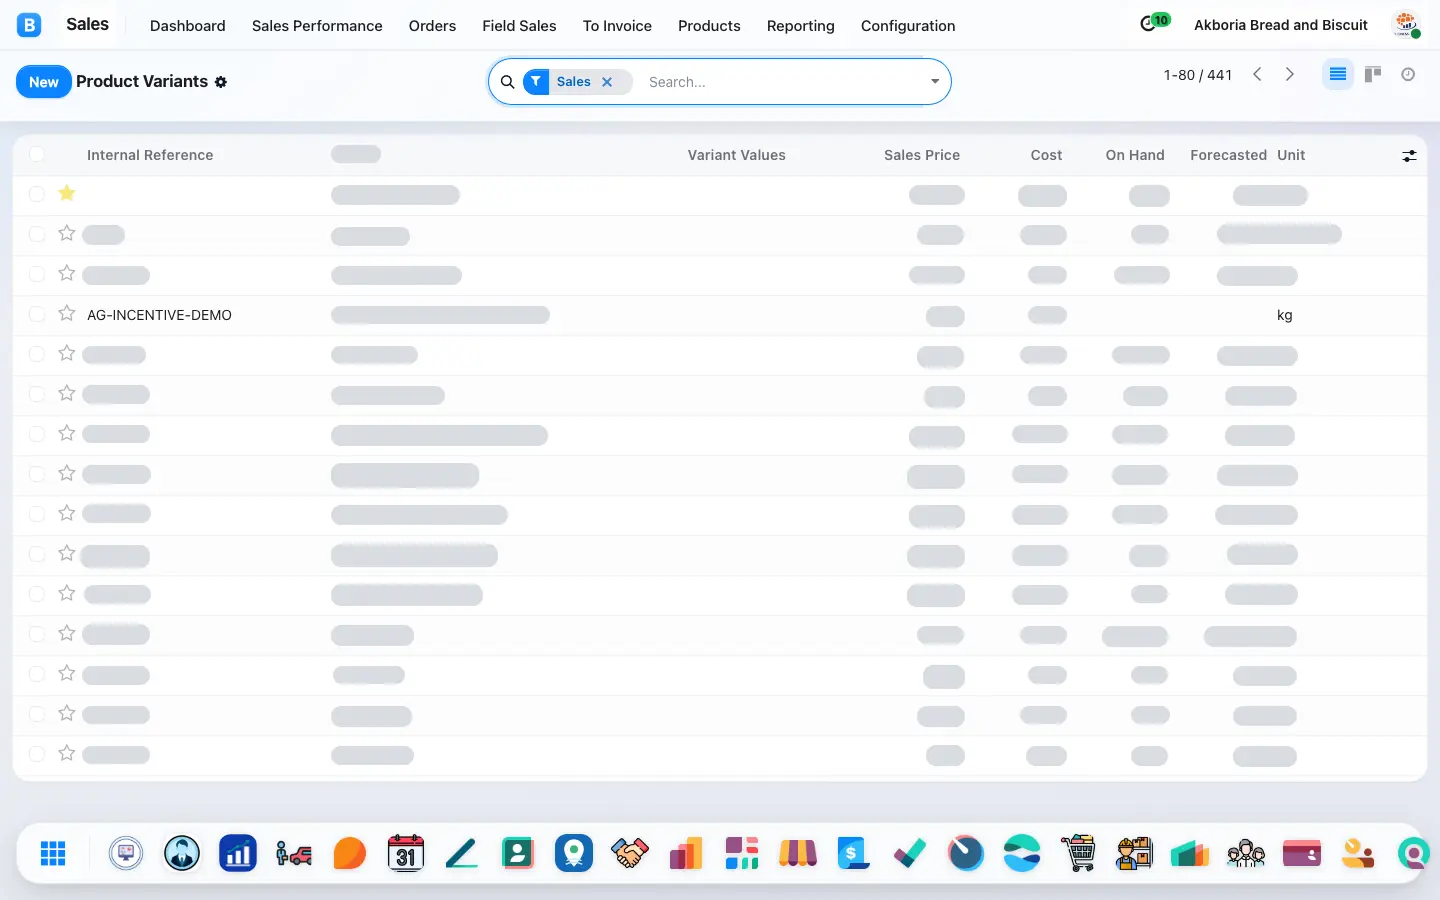The image size is (1440, 900).
Task: Open the apps grid launcher in dock
Action: (x=53, y=853)
